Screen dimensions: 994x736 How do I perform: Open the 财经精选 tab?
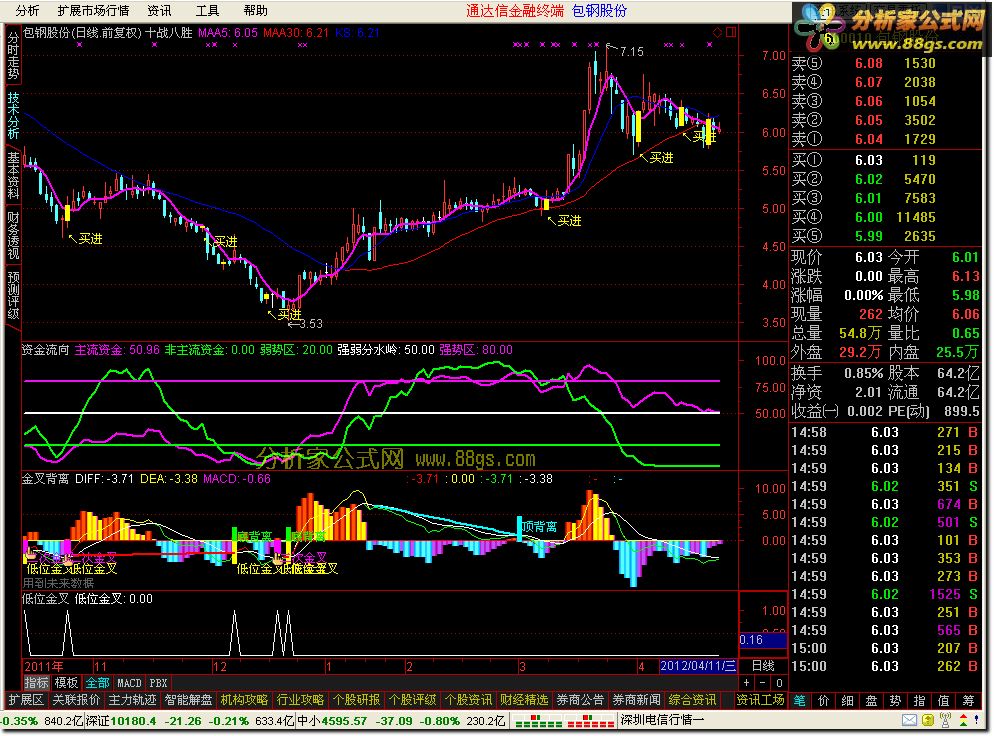tap(524, 700)
